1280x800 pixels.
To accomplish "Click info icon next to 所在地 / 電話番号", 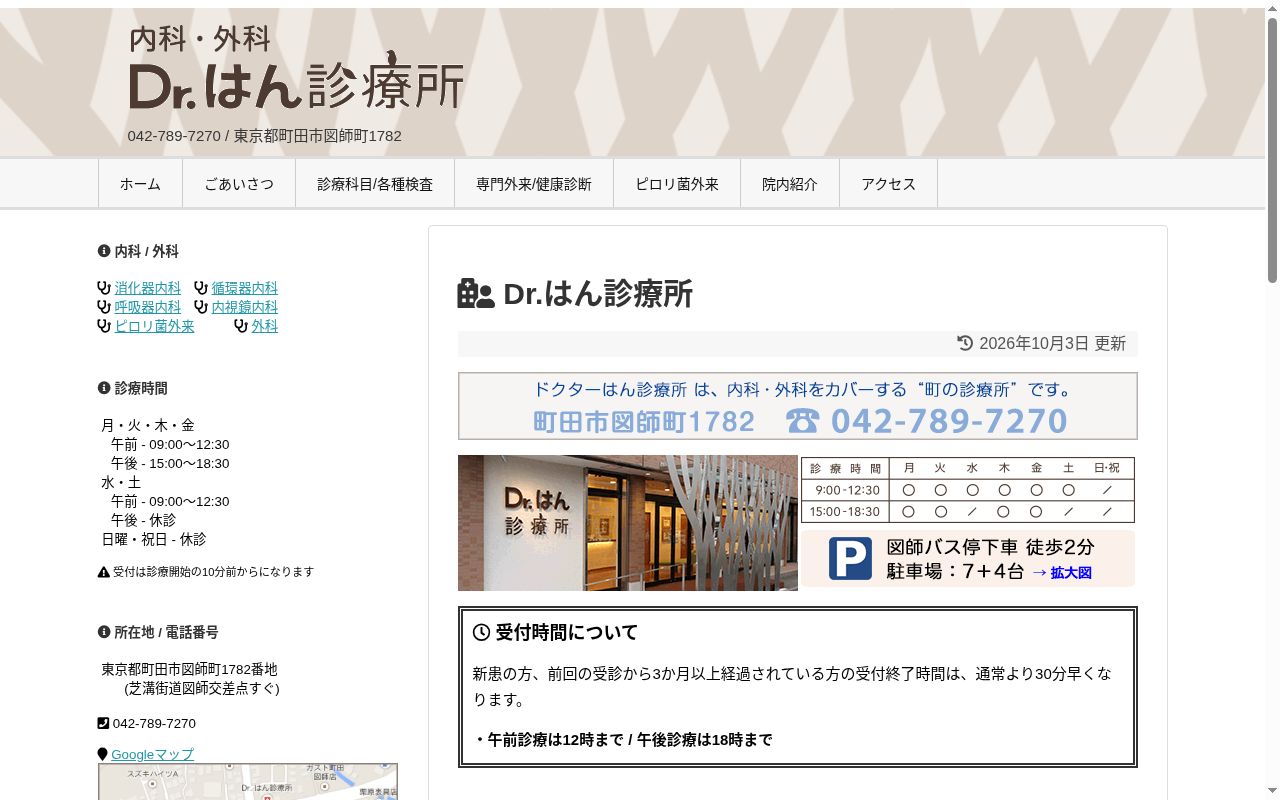I will 104,632.
